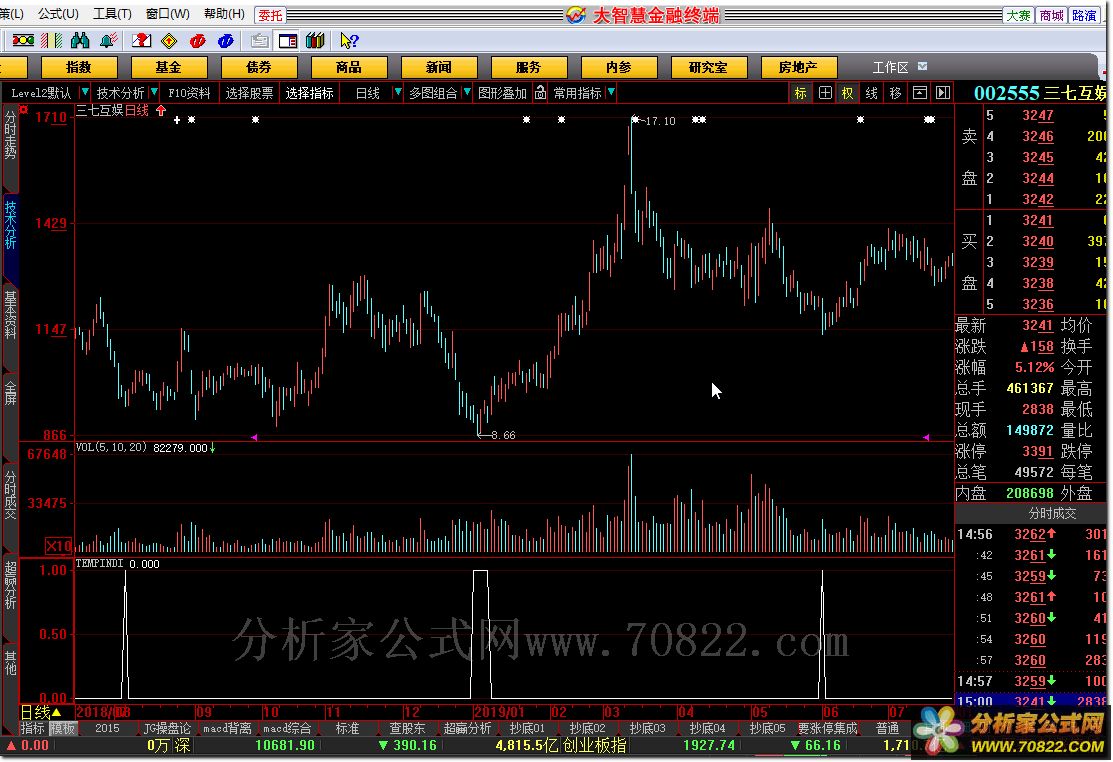Activate the context help cursor icon
This screenshot has height=762, width=1113.
coord(349,40)
